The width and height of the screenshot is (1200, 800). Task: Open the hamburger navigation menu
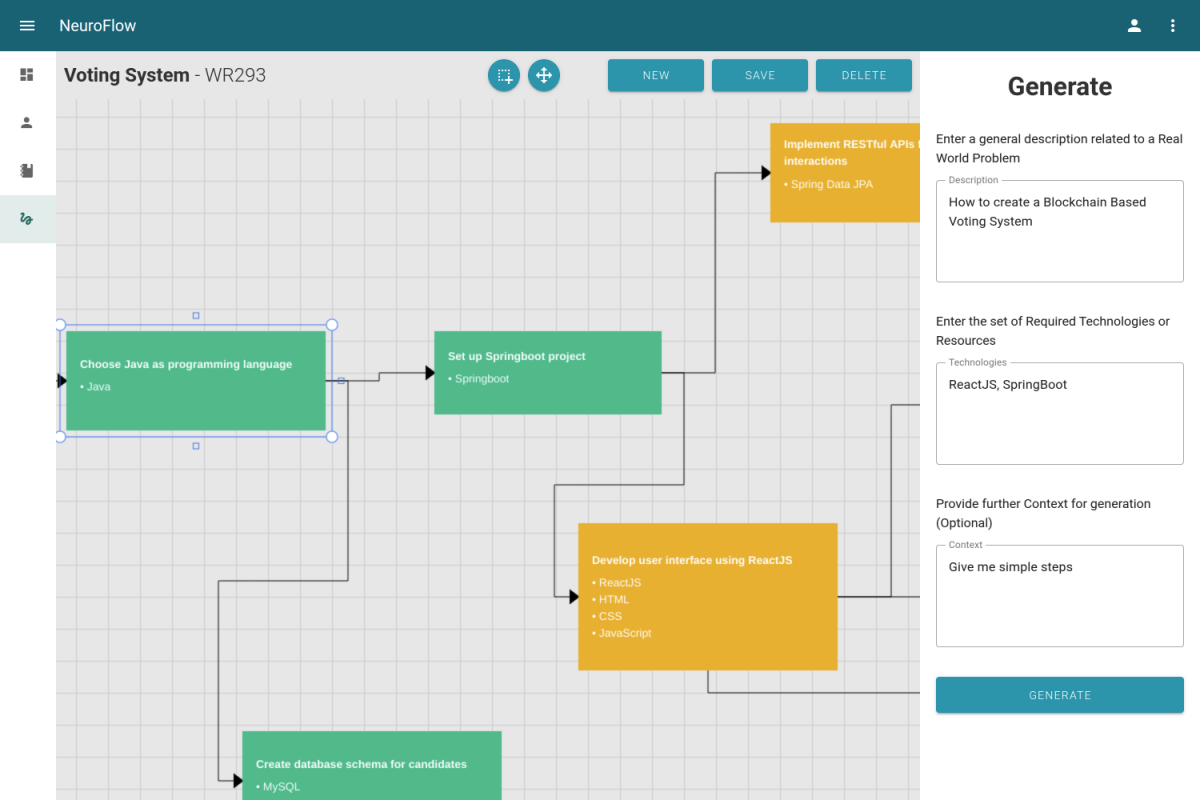point(27,25)
